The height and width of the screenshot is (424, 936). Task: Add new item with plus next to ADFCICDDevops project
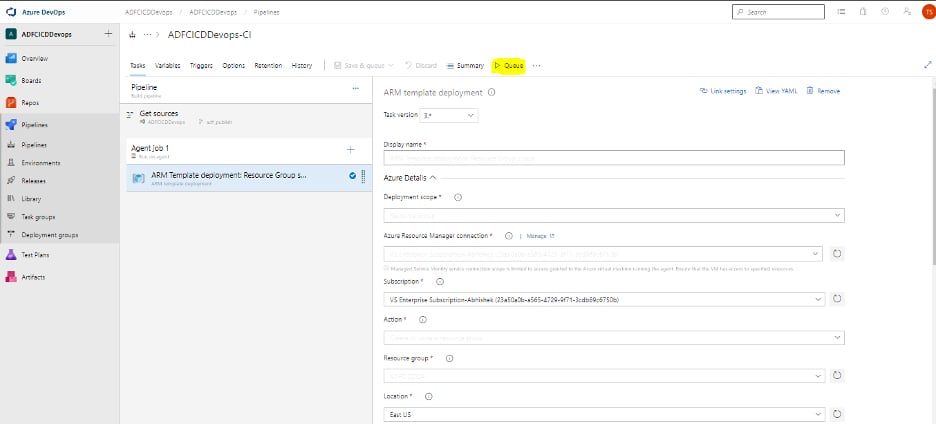coord(108,34)
